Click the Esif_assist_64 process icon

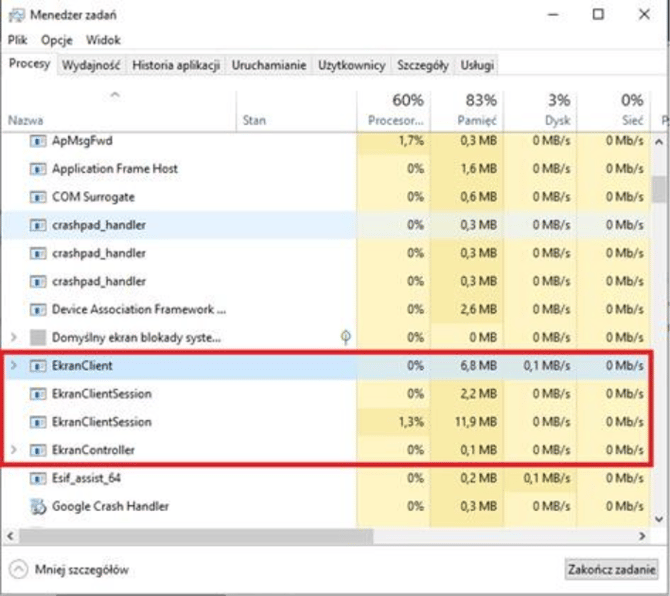pos(39,479)
